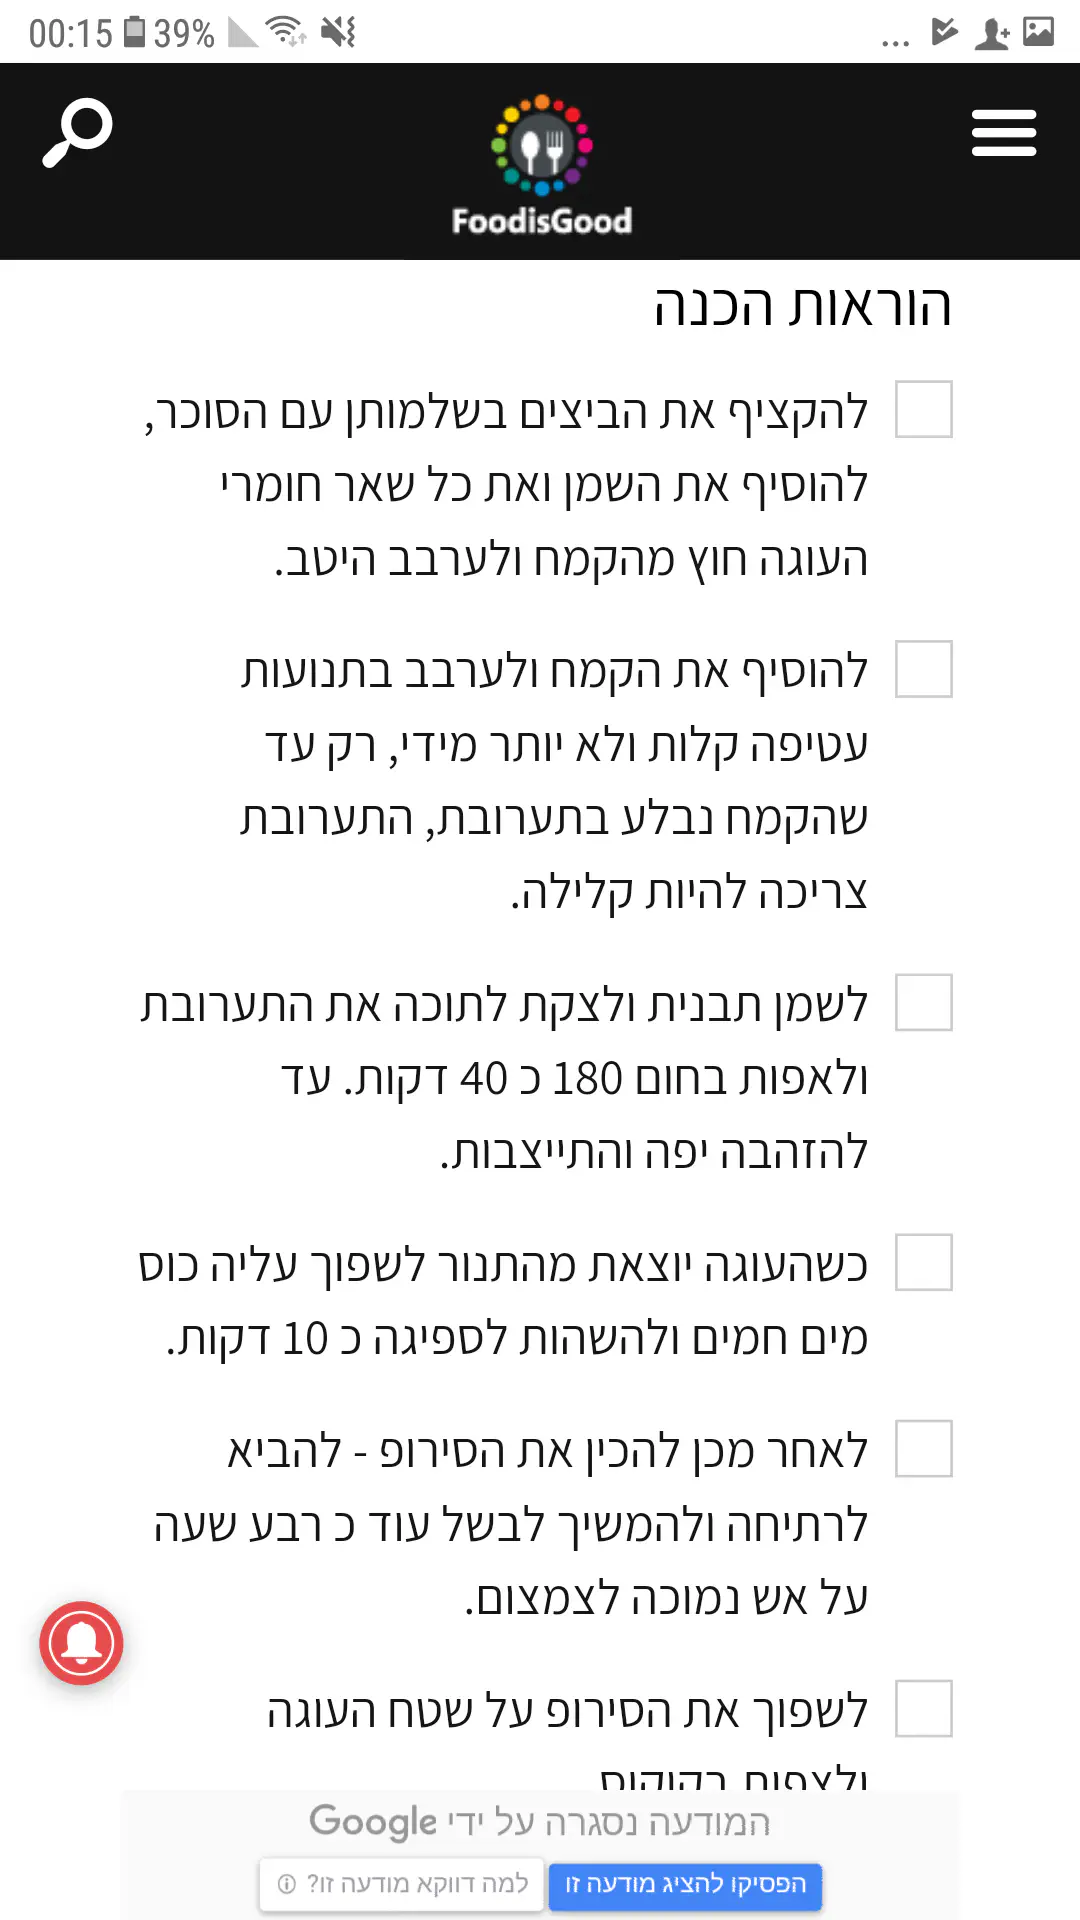
Task: Tap the image notification icon in status bar
Action: coord(1038,32)
